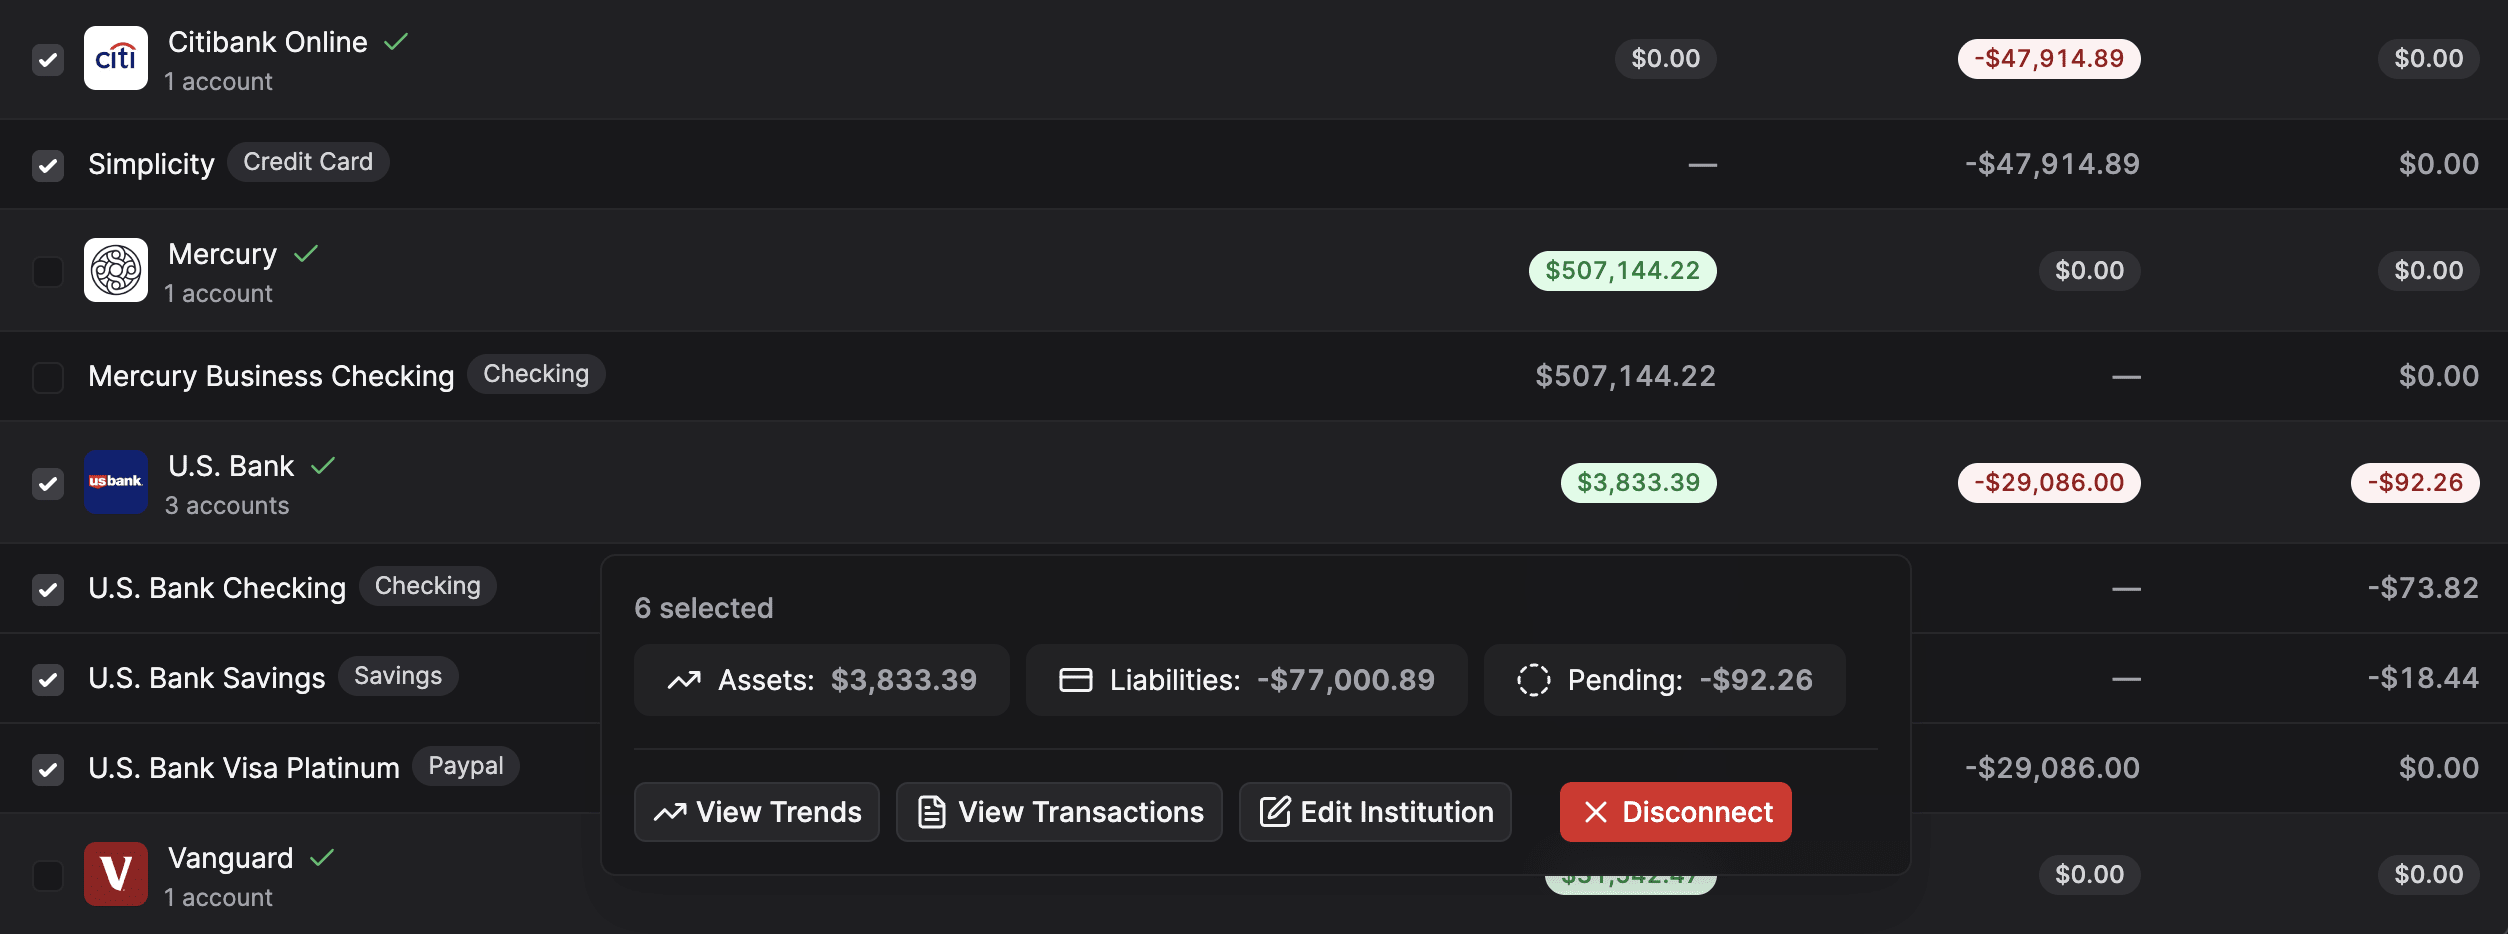Click the green checkmark beside U.S. Bank
2508x934 pixels.
click(323, 466)
